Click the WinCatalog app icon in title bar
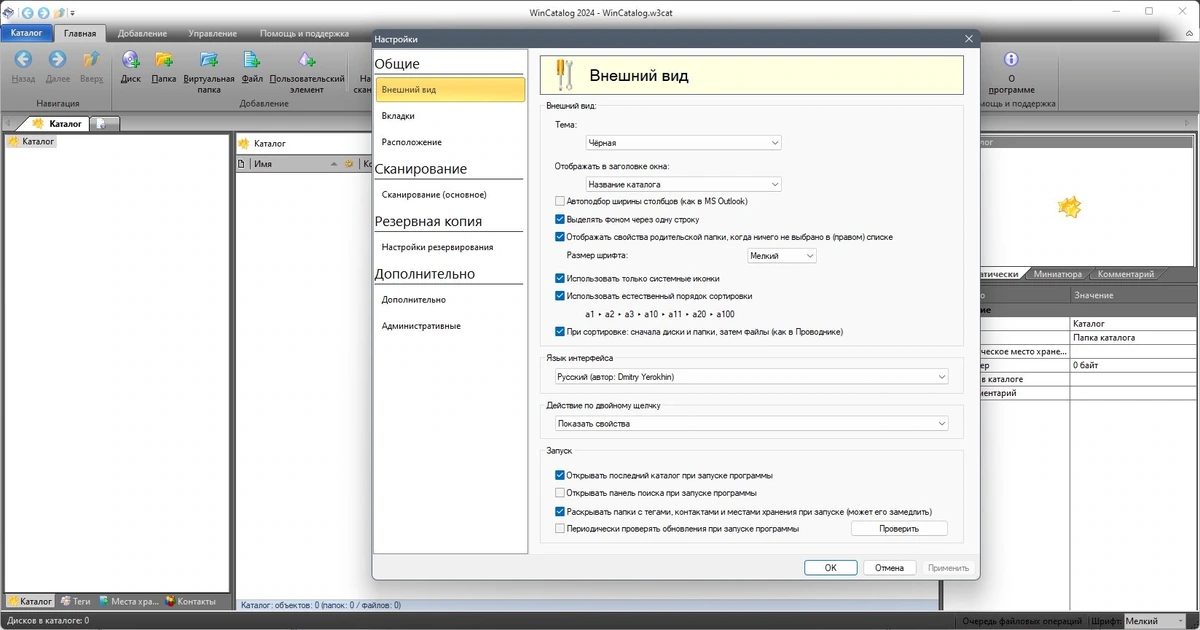The height and width of the screenshot is (630, 1200). (x=9, y=12)
